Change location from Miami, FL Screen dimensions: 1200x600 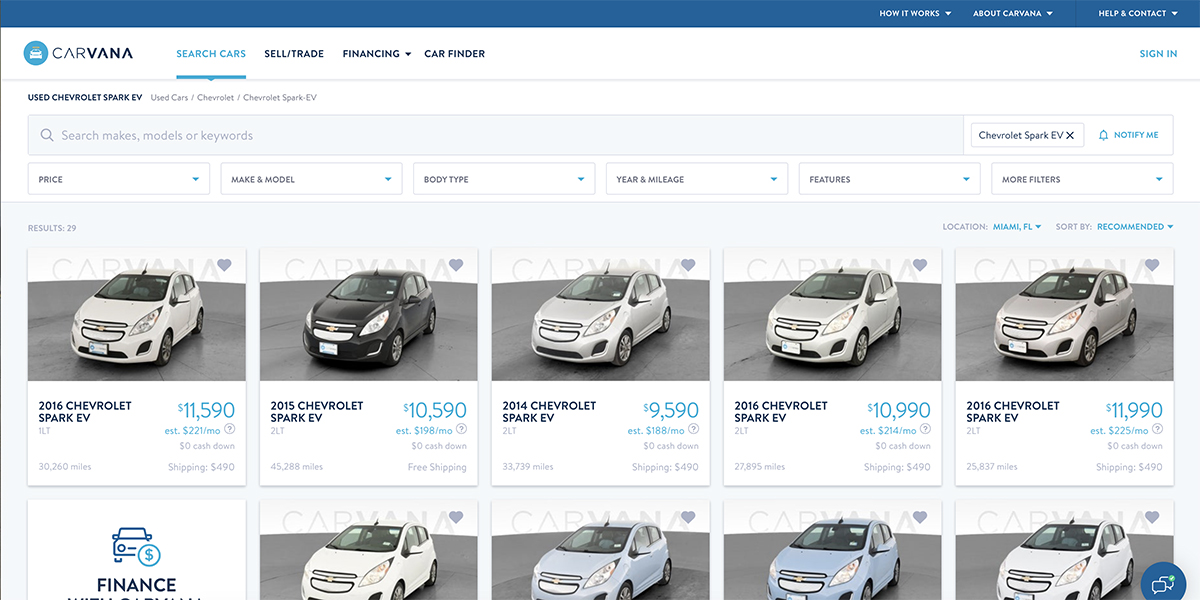pyautogui.click(x=1017, y=227)
